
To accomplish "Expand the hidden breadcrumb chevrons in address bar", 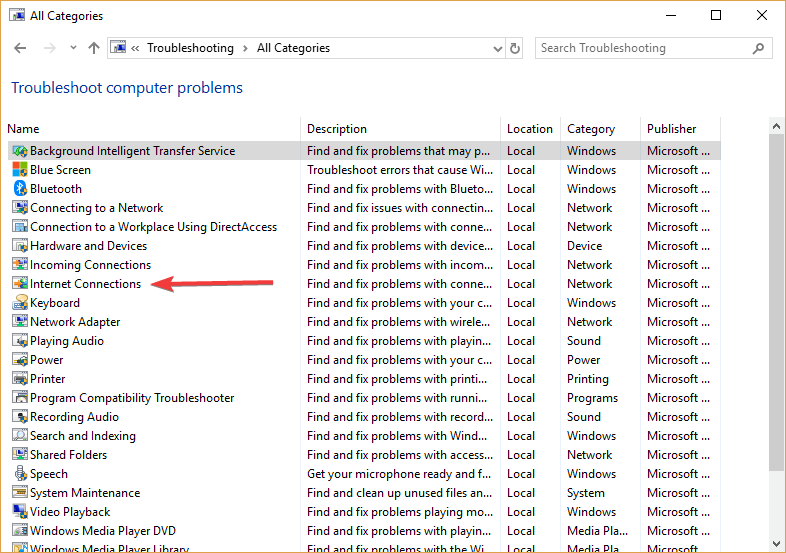I will click(x=135, y=48).
